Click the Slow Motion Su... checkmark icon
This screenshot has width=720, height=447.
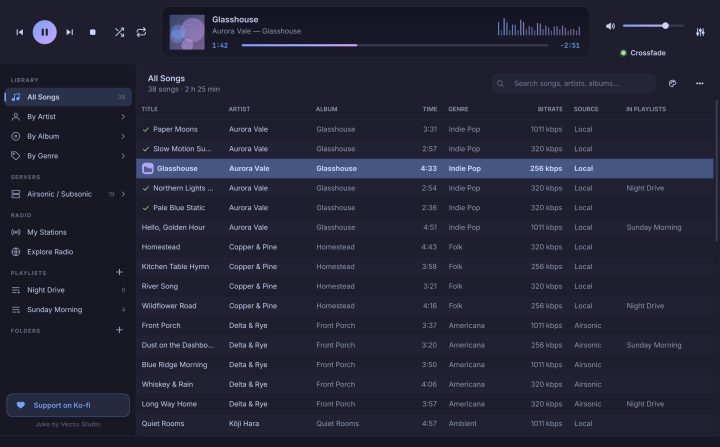pyautogui.click(x=146, y=149)
